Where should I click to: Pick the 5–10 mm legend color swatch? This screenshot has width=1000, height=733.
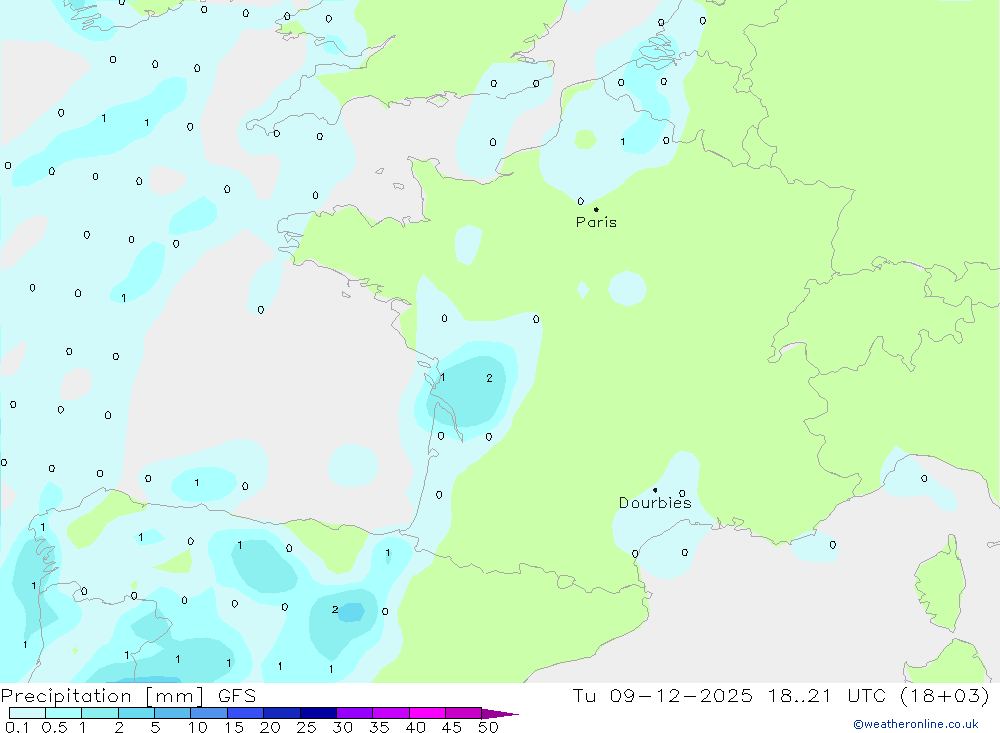click(x=172, y=713)
